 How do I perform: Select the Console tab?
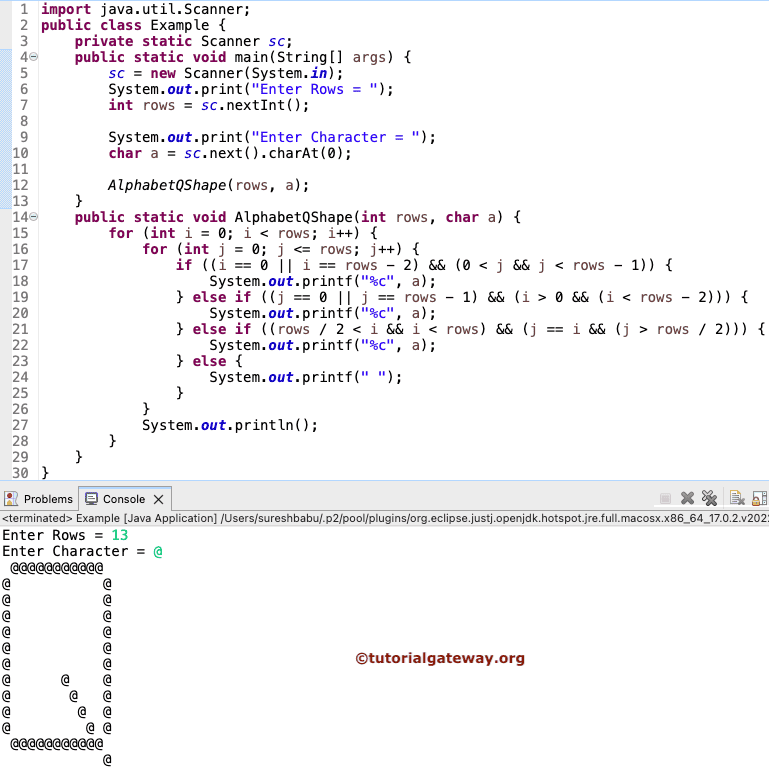(124, 499)
